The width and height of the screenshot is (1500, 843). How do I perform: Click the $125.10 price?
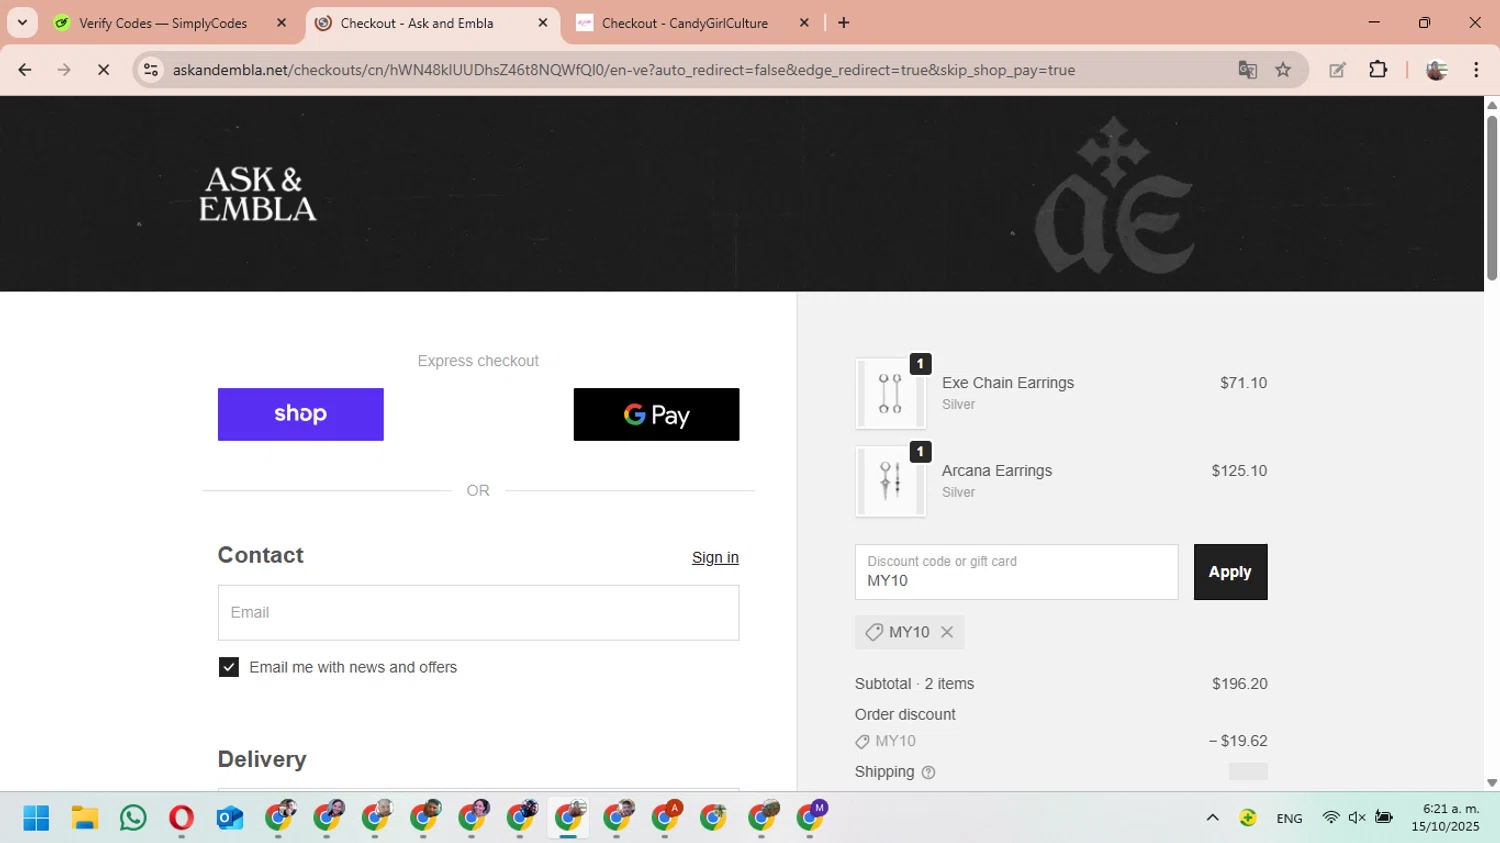pos(1239,471)
